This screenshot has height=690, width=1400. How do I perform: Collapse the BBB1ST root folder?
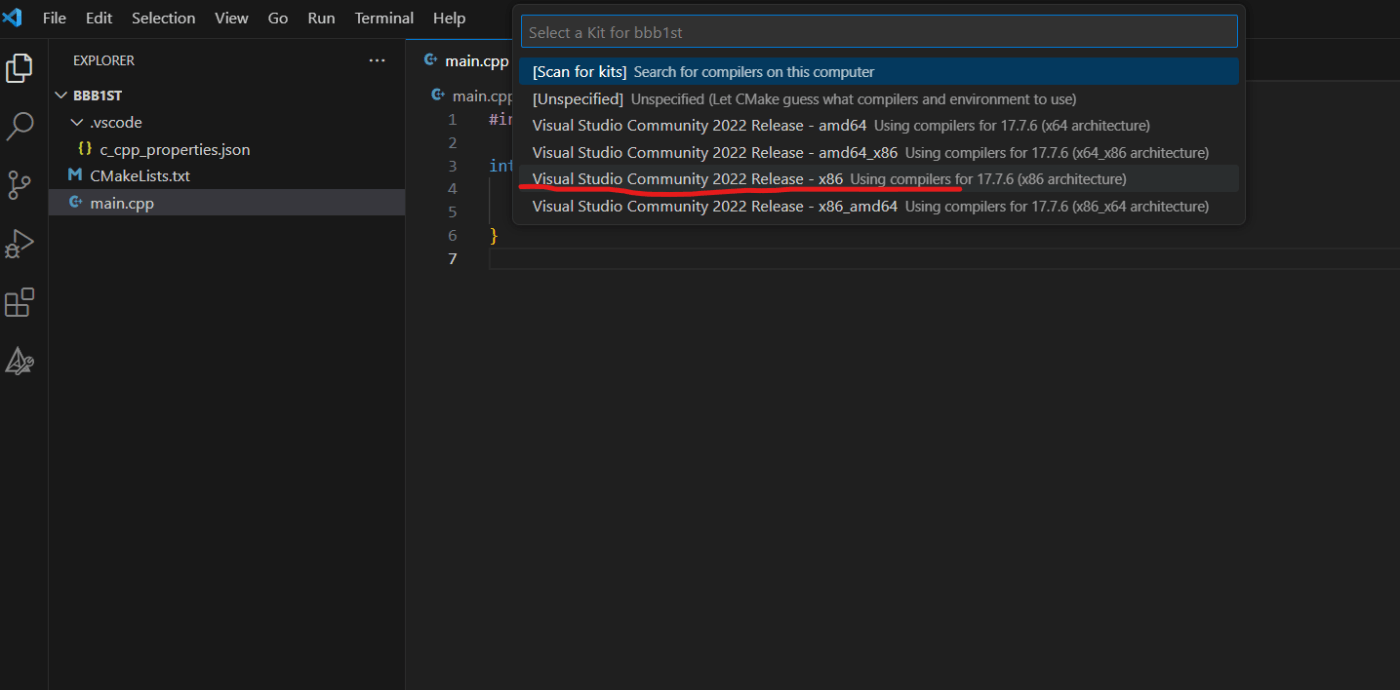pos(62,95)
